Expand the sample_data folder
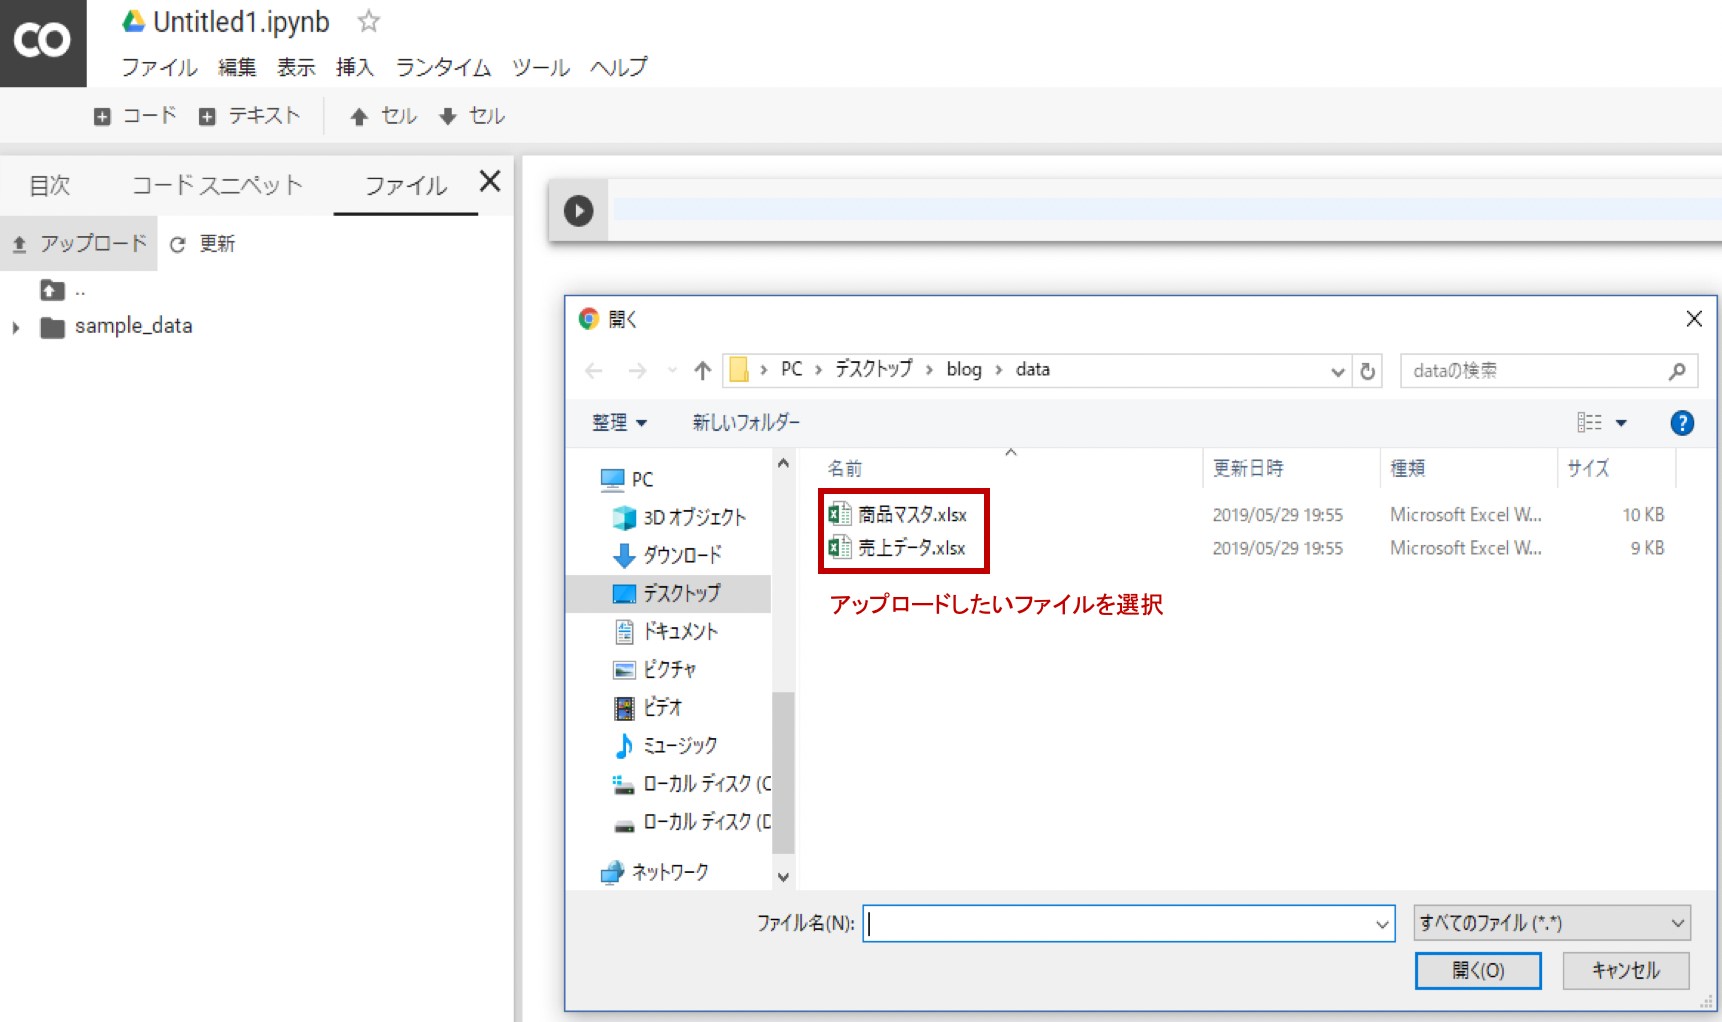The width and height of the screenshot is (1722, 1022). coord(15,326)
